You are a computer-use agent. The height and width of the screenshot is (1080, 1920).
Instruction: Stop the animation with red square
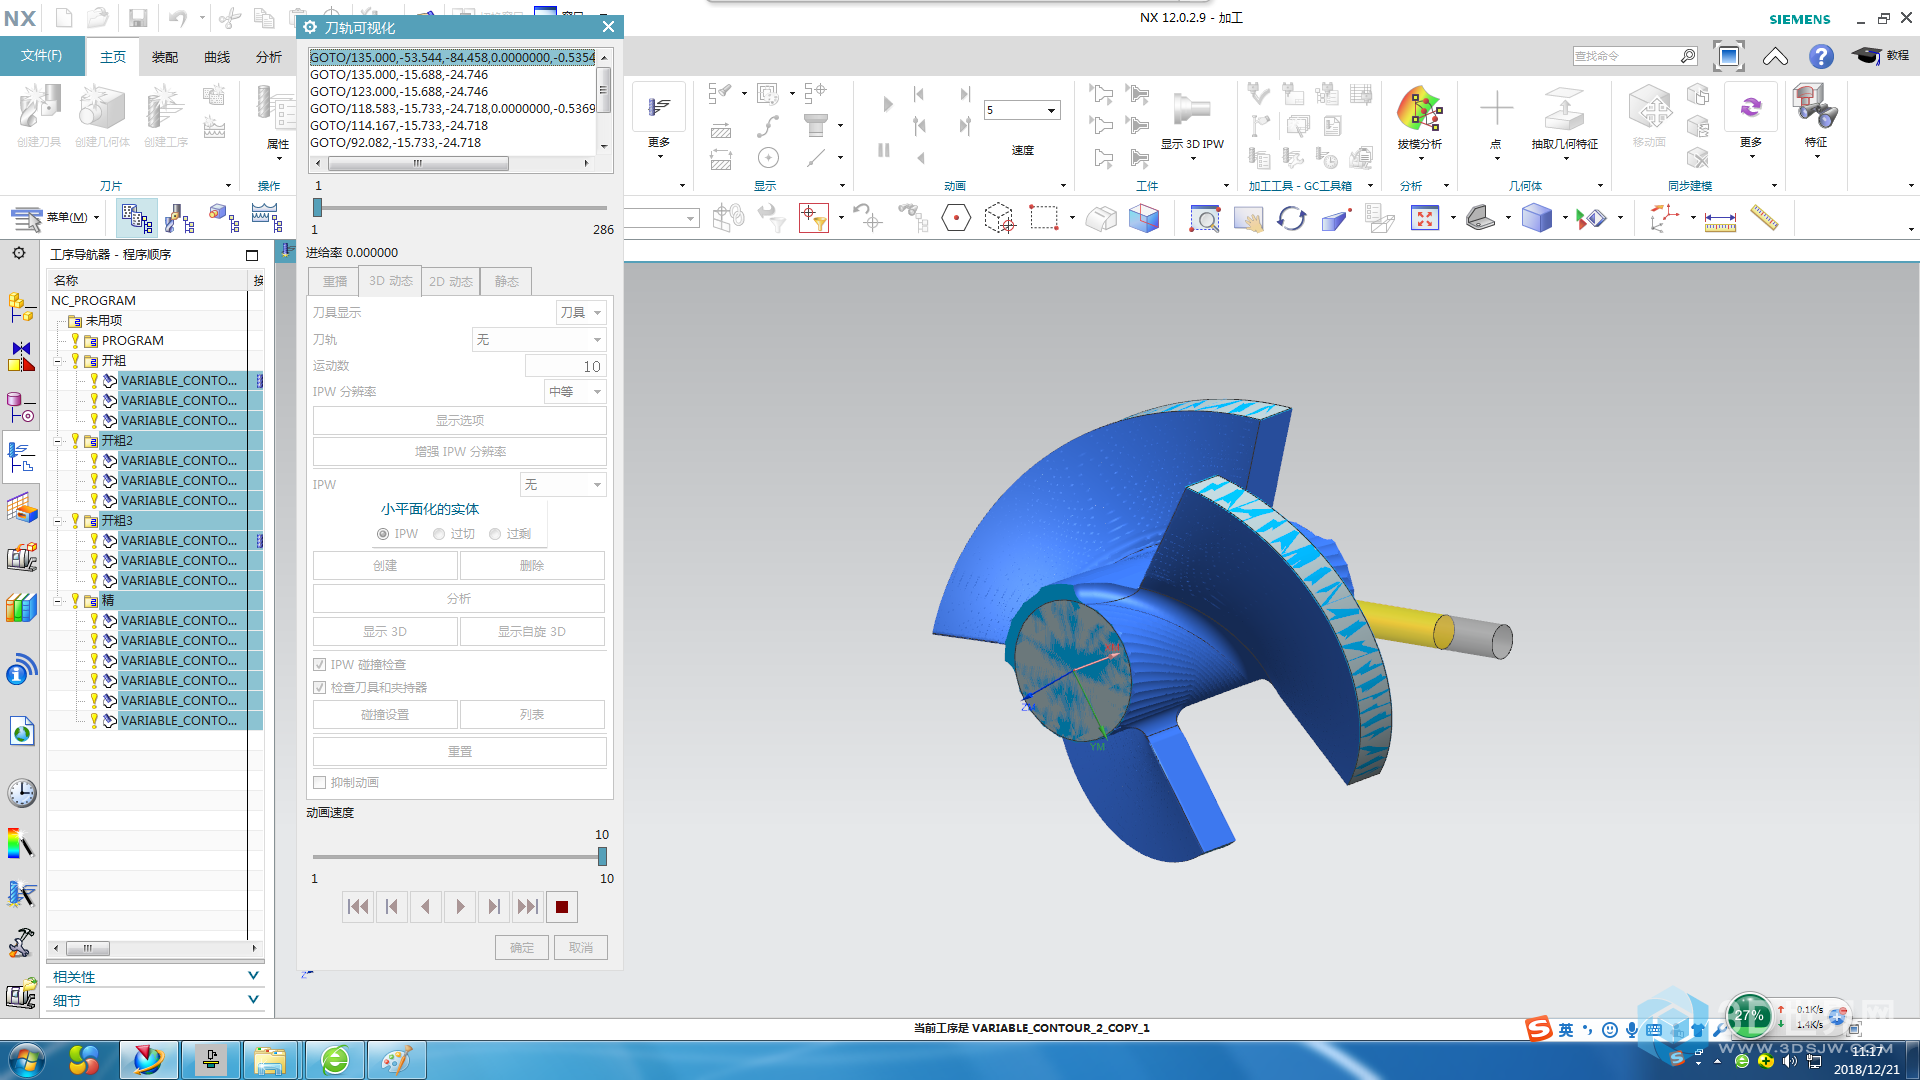click(x=562, y=907)
